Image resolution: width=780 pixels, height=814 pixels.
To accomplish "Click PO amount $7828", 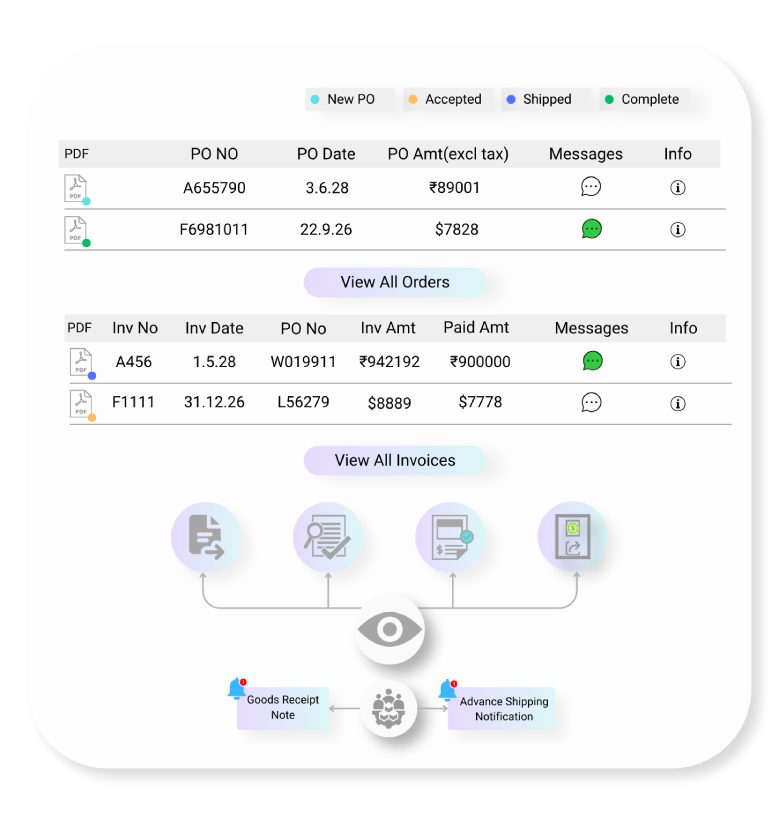I will click(x=457, y=229).
